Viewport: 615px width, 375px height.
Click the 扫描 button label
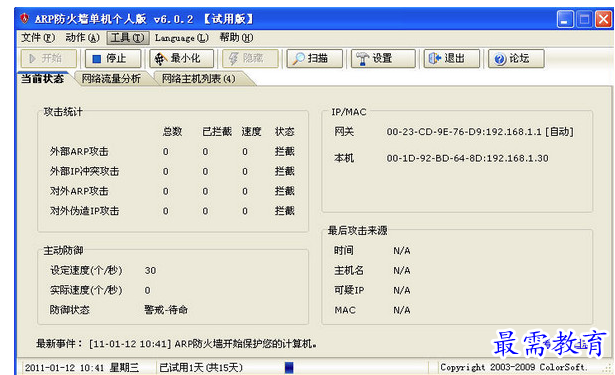pos(318,58)
